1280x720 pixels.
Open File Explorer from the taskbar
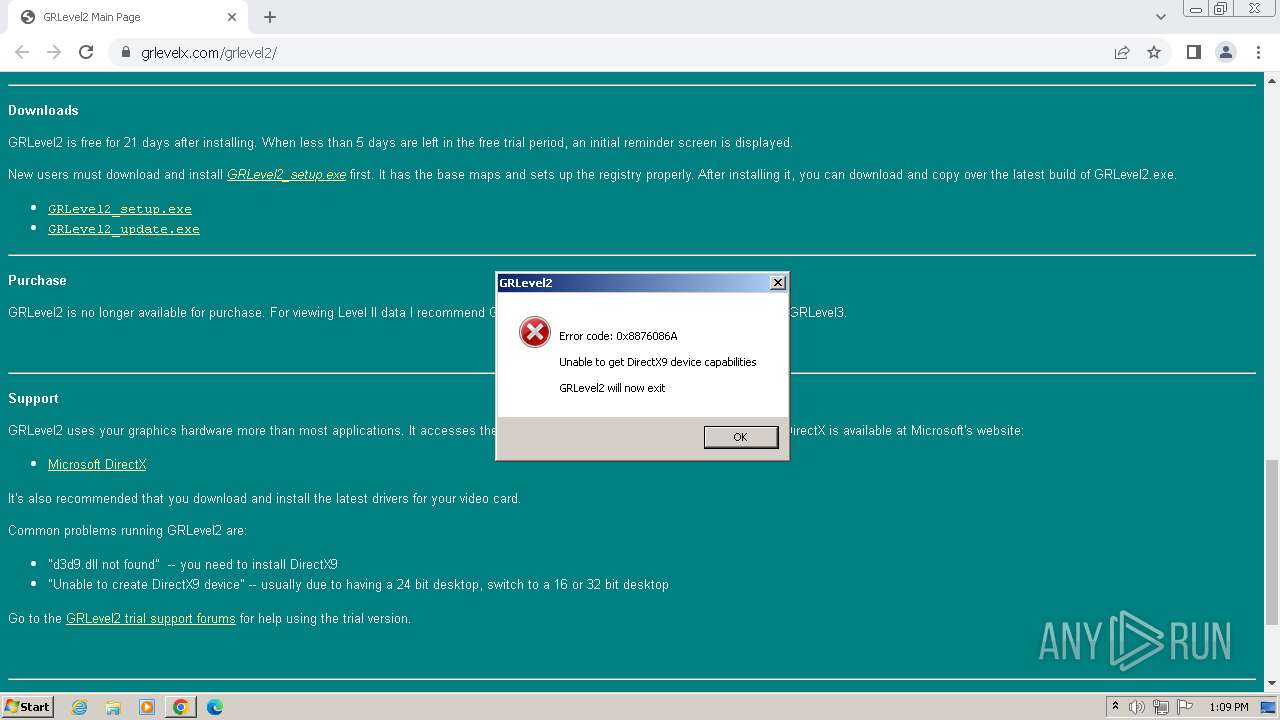(113, 707)
